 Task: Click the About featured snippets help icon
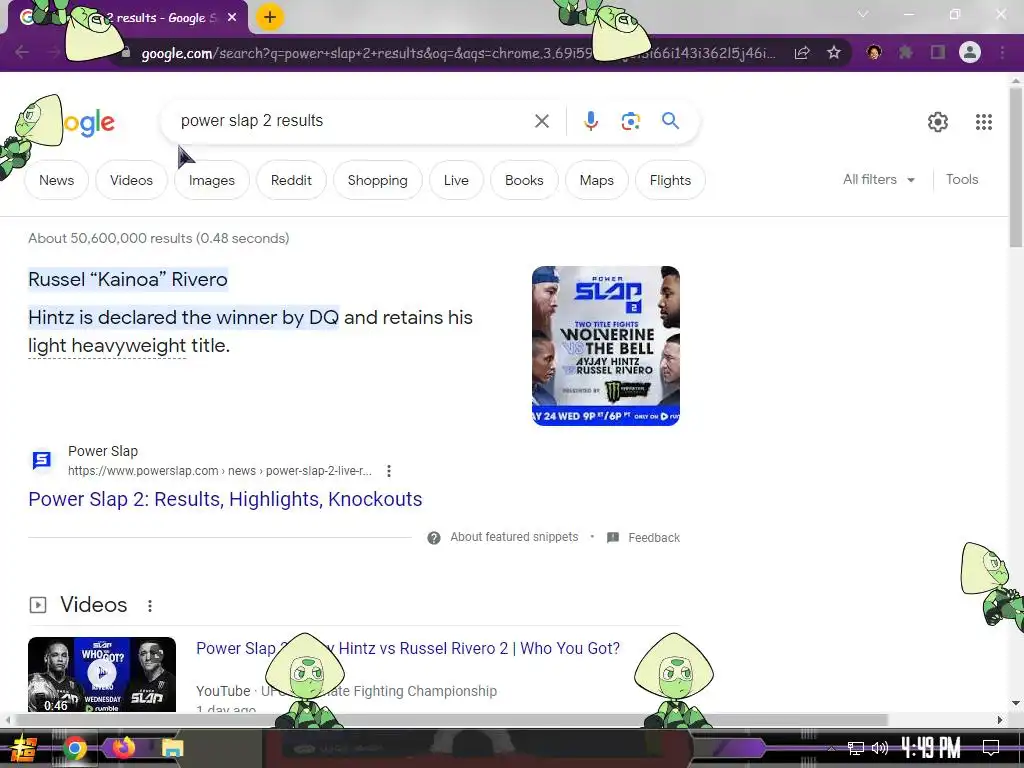pos(434,537)
